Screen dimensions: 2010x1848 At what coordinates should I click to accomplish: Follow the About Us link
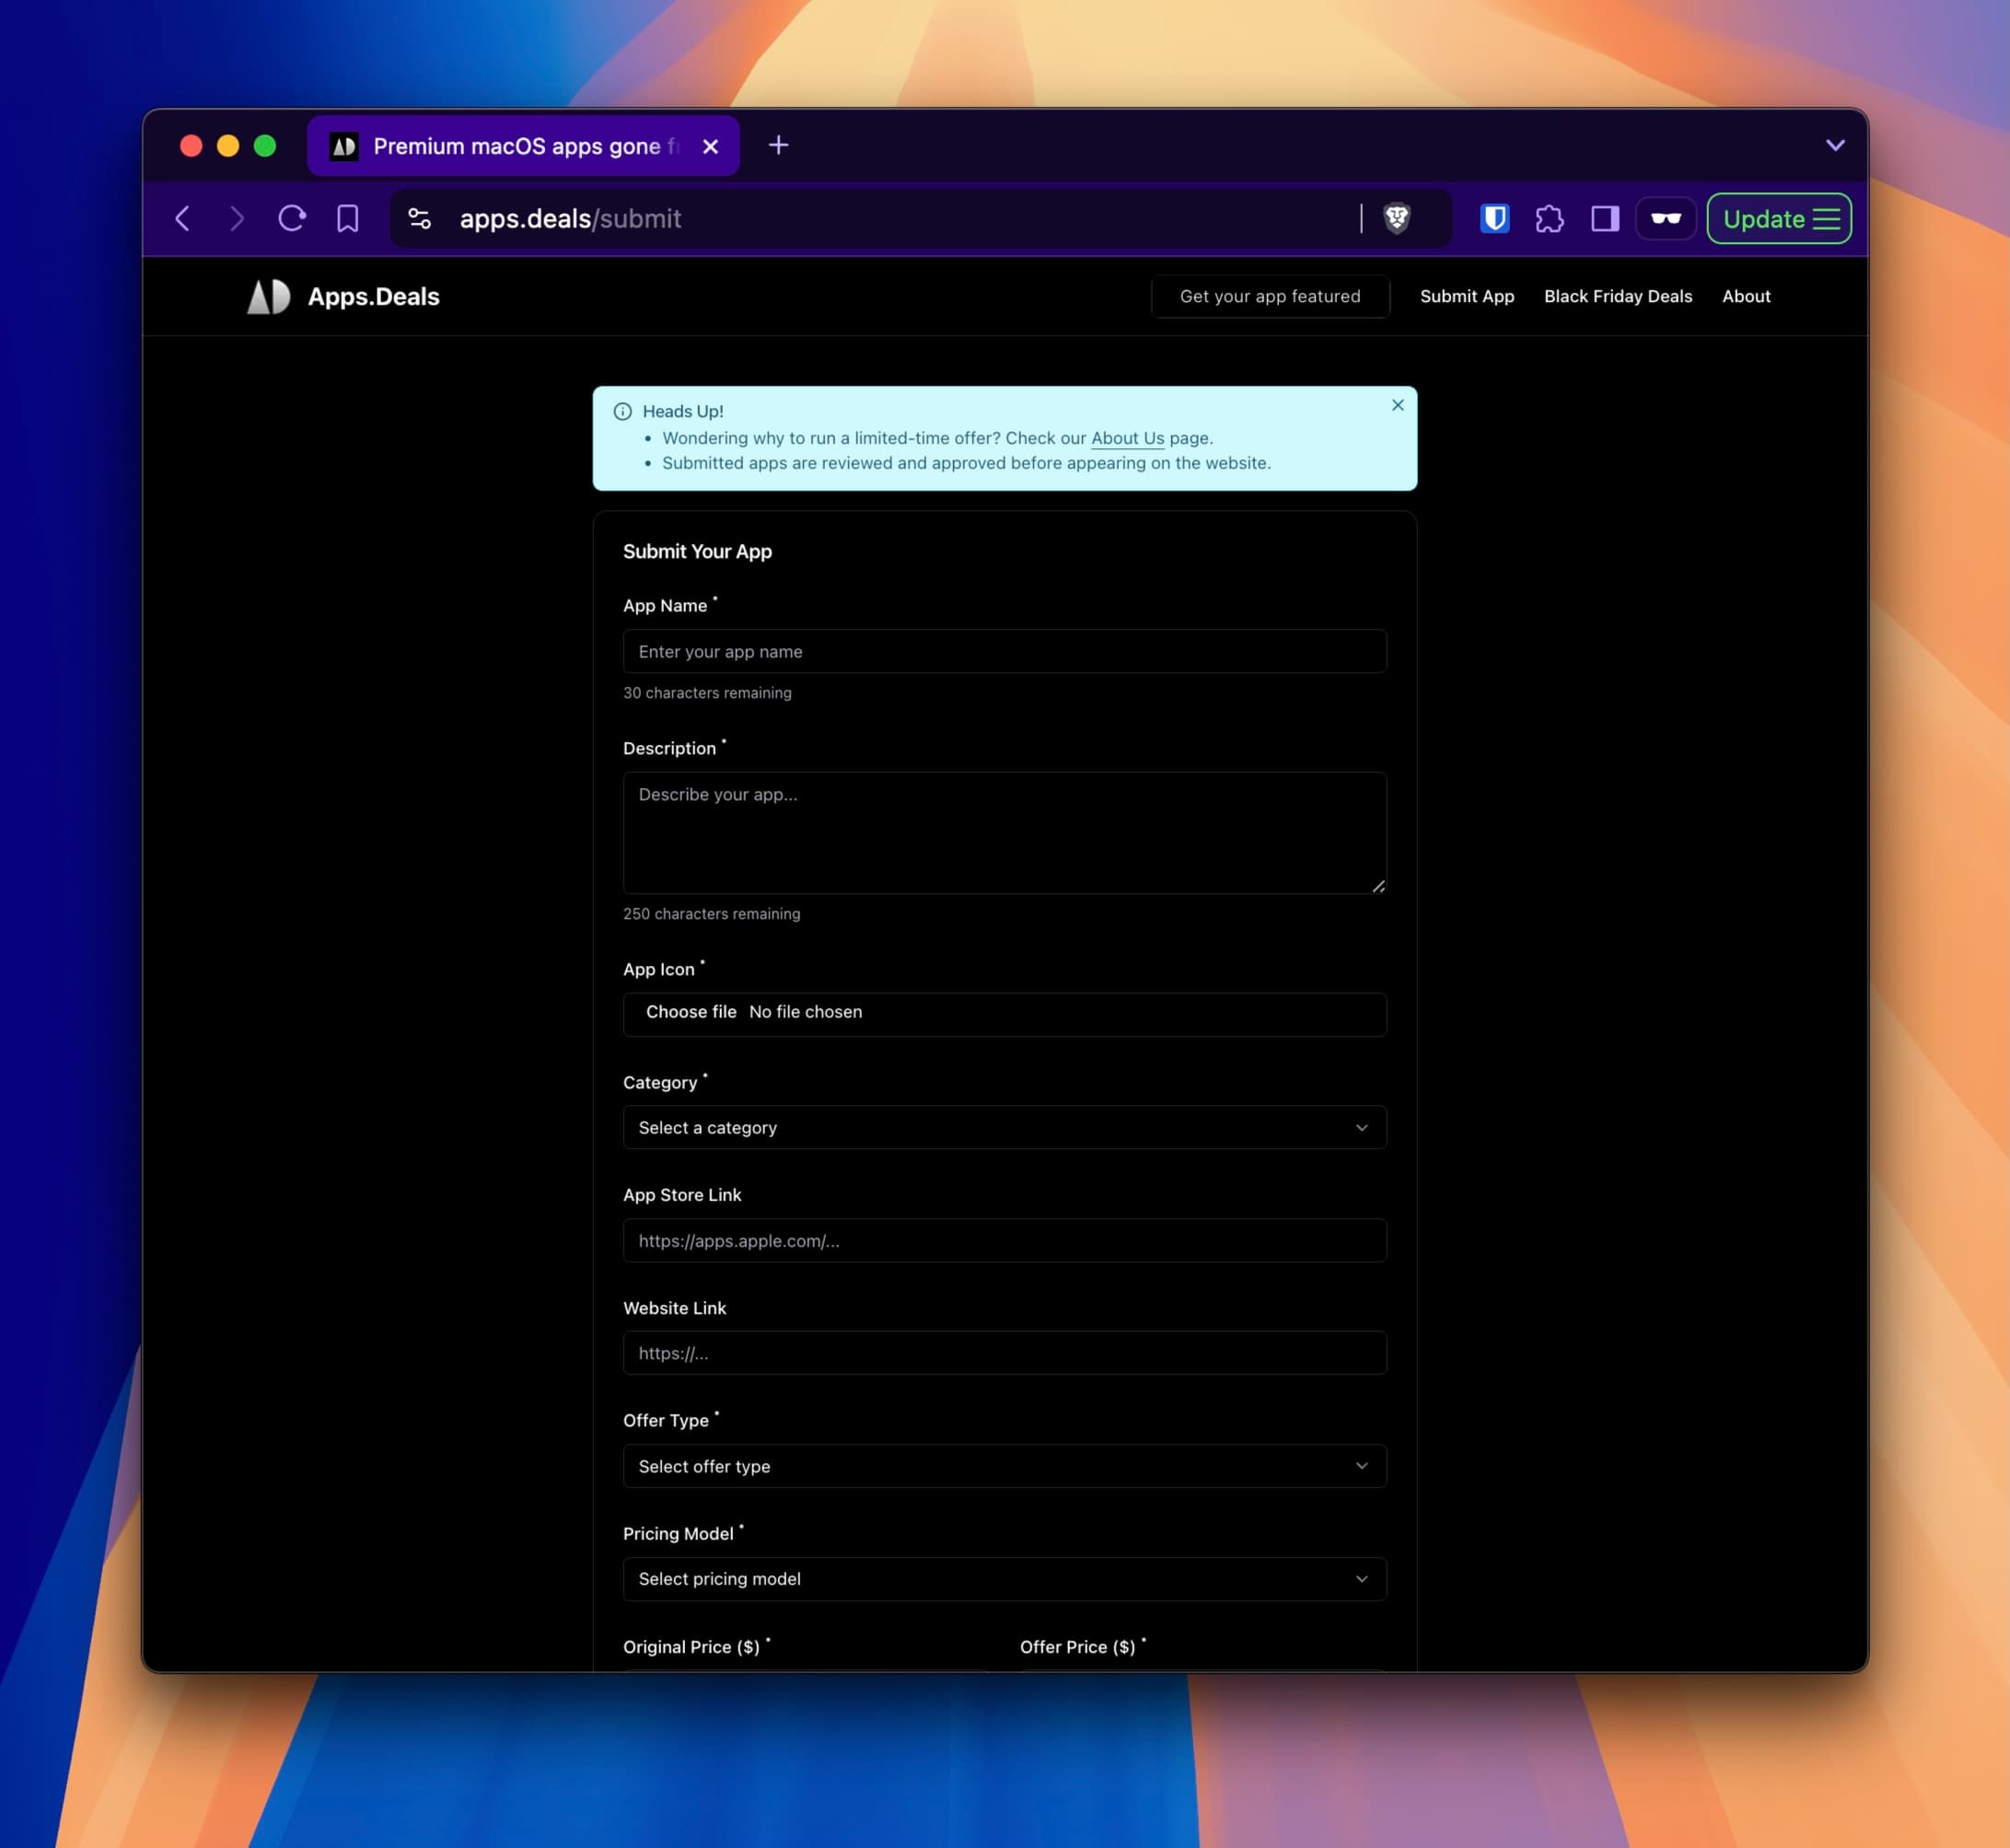tap(1127, 438)
